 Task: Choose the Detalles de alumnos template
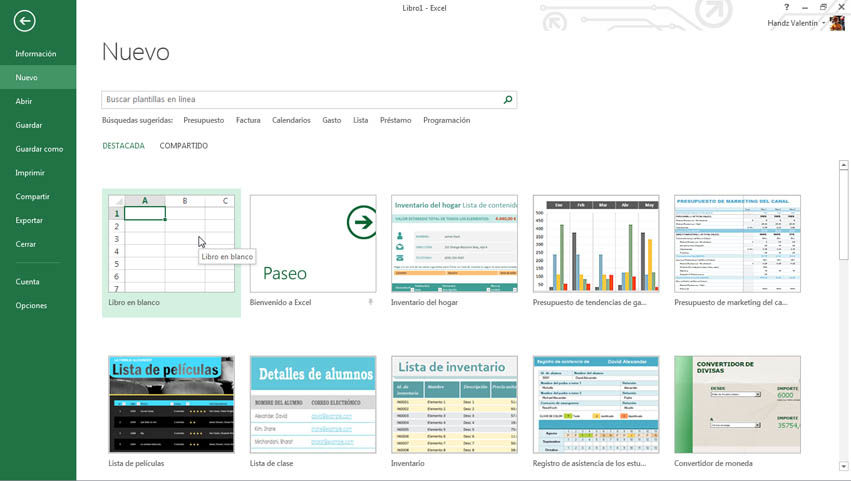tap(313, 404)
